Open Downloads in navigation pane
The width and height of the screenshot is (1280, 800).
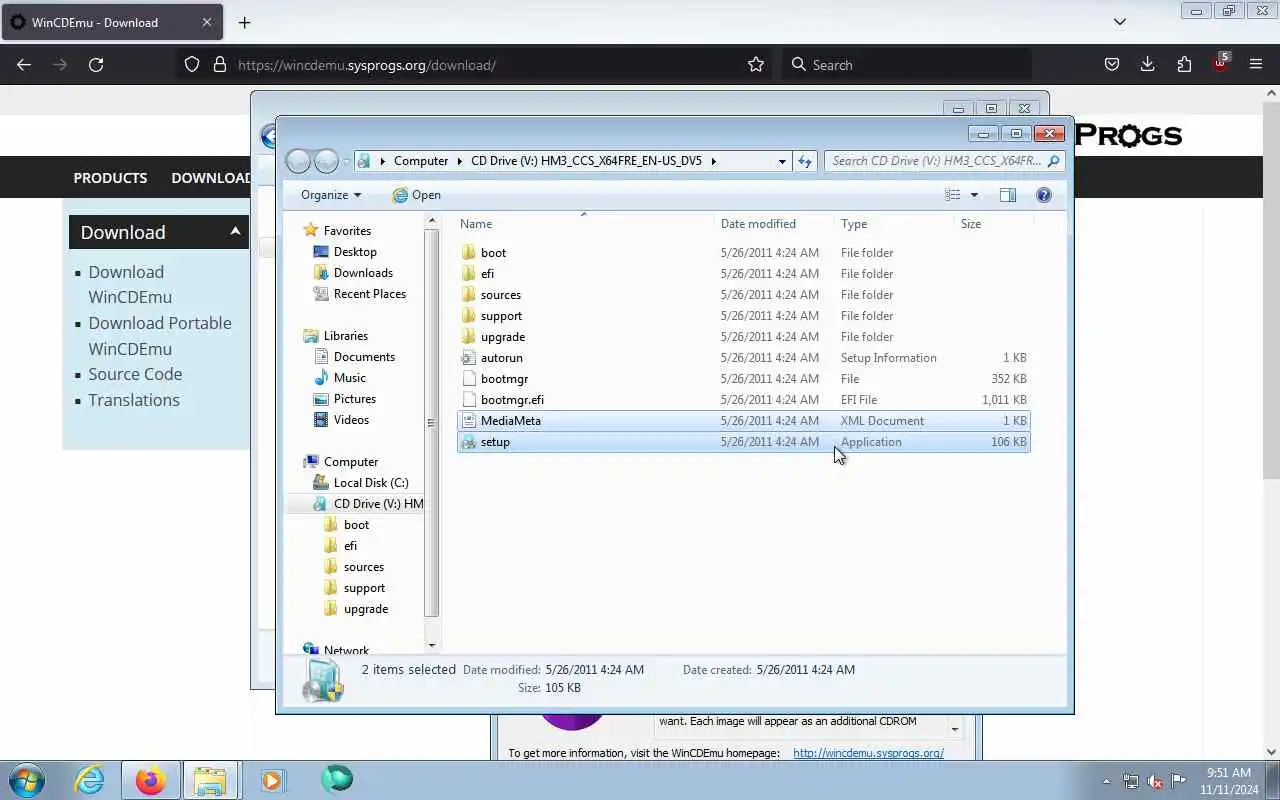[x=363, y=273]
